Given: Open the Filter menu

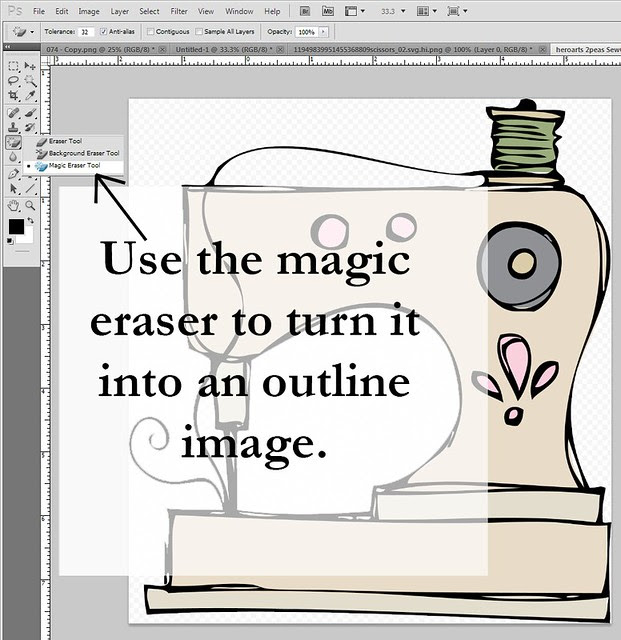Looking at the screenshot, I should [179, 11].
